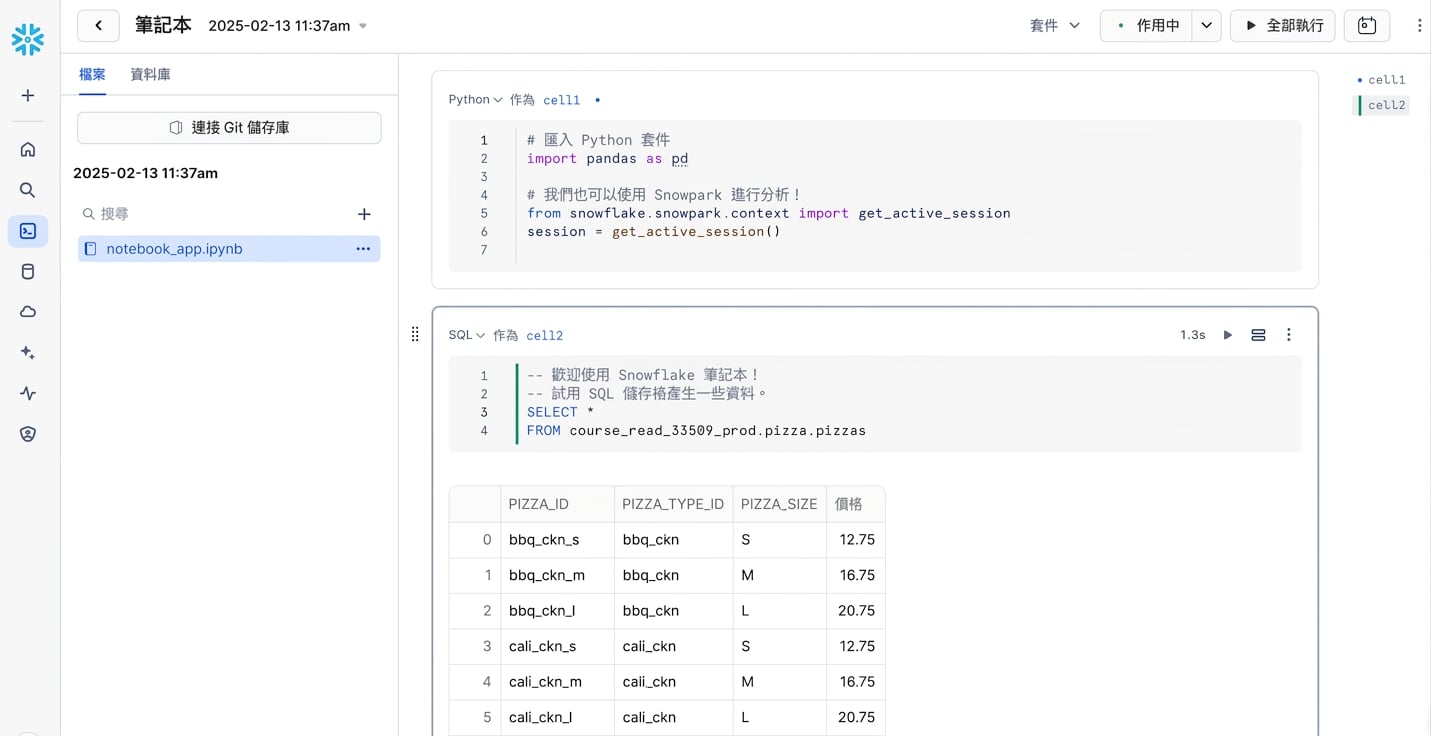Image resolution: width=1431 pixels, height=736 pixels.
Task: Click the folder title 2025-02-13 11:37am in file panel
Action: tap(145, 173)
